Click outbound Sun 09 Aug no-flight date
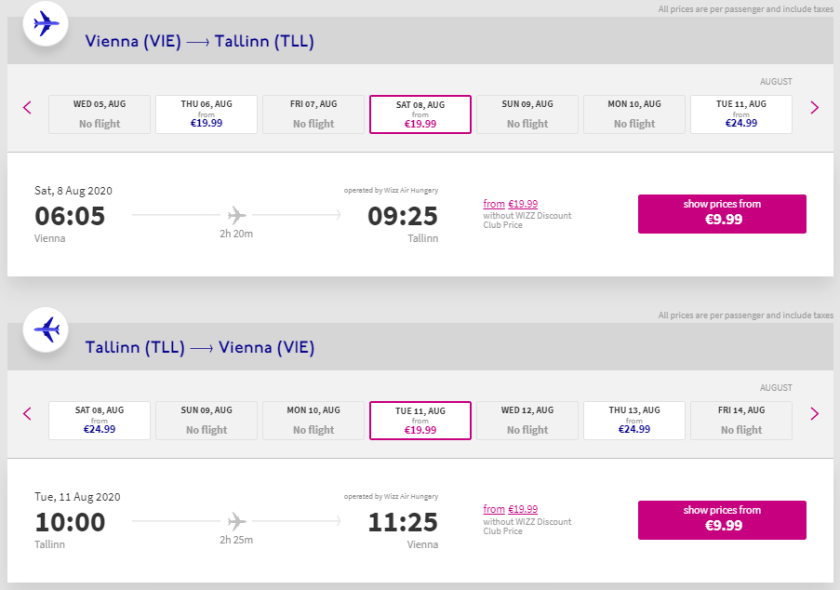 (x=527, y=114)
